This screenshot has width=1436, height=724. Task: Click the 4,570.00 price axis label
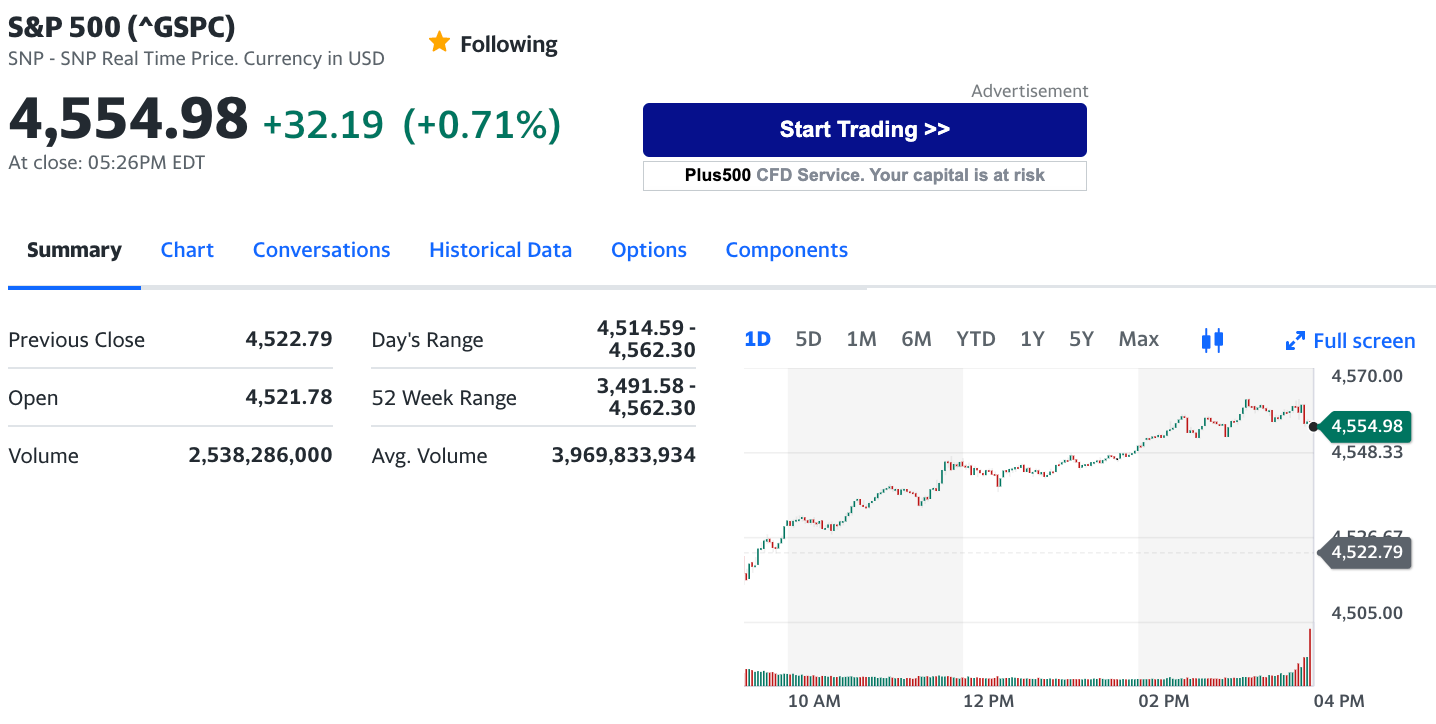(1367, 376)
